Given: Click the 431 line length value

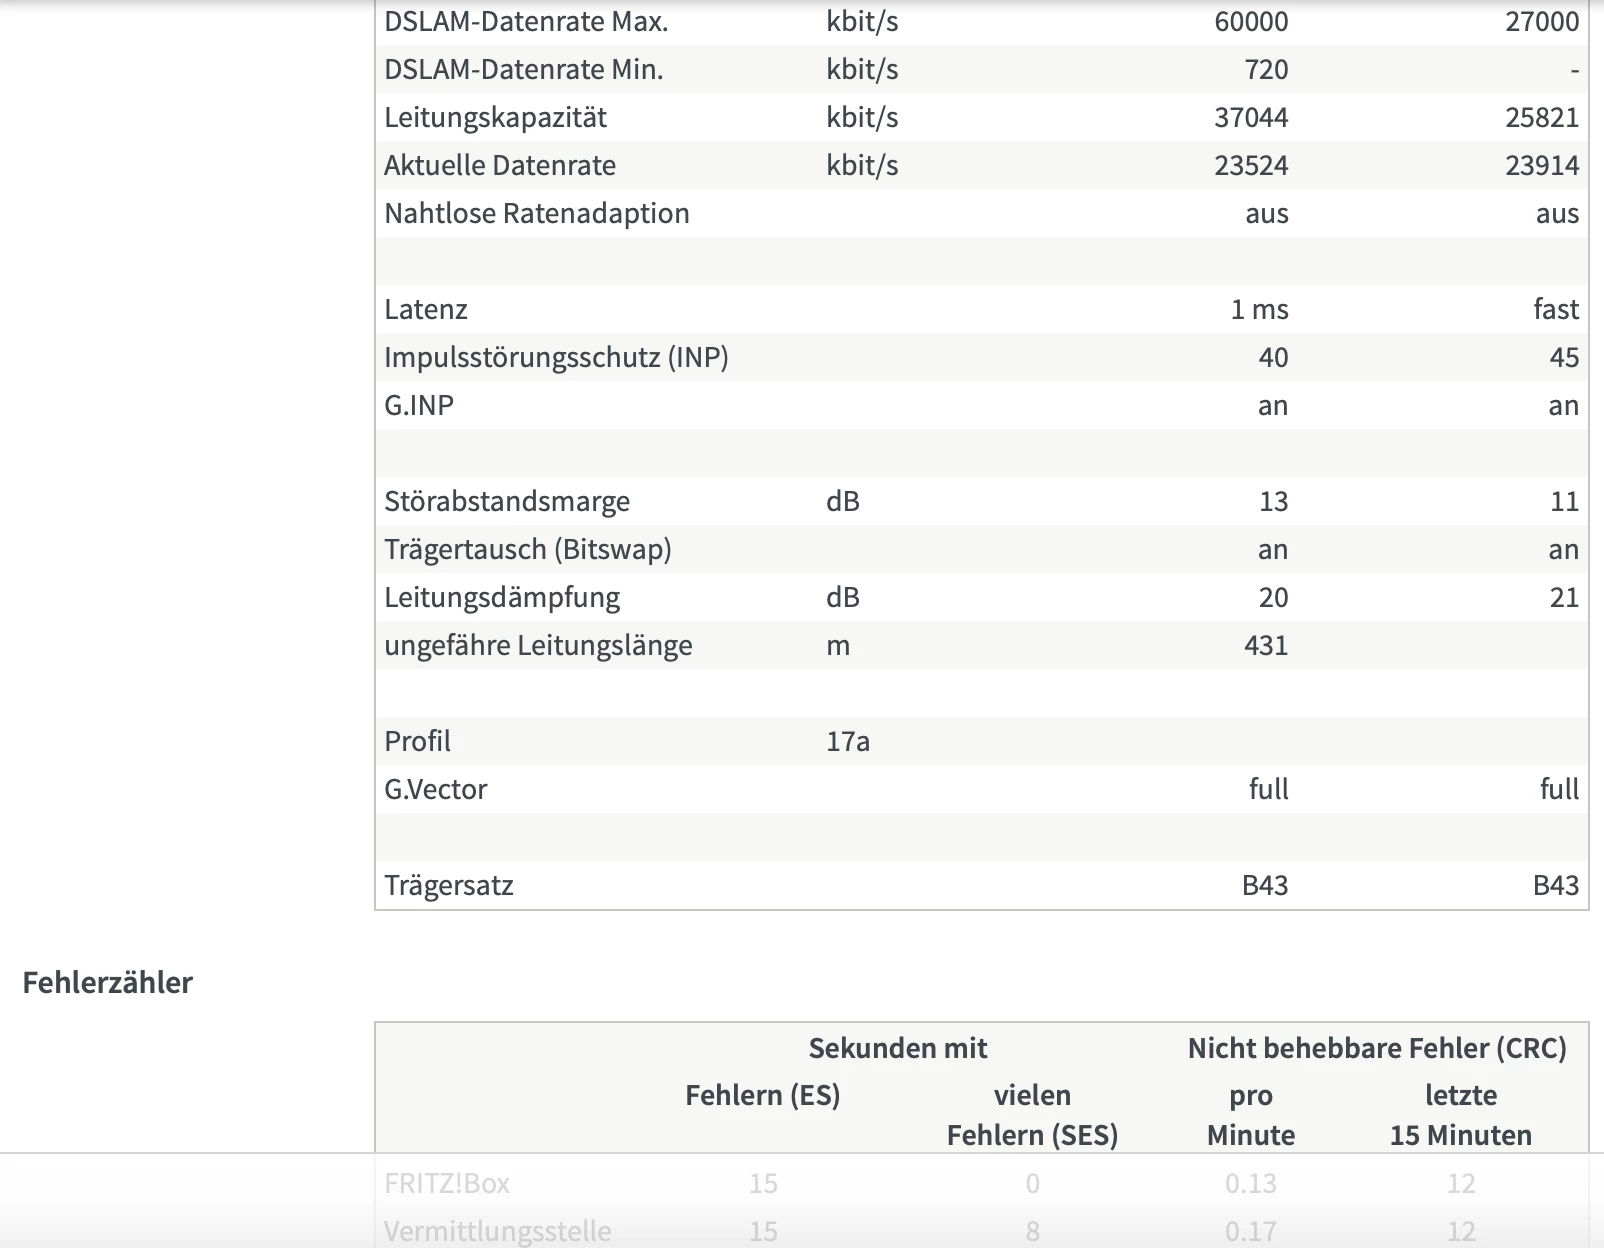Looking at the screenshot, I should point(1265,645).
